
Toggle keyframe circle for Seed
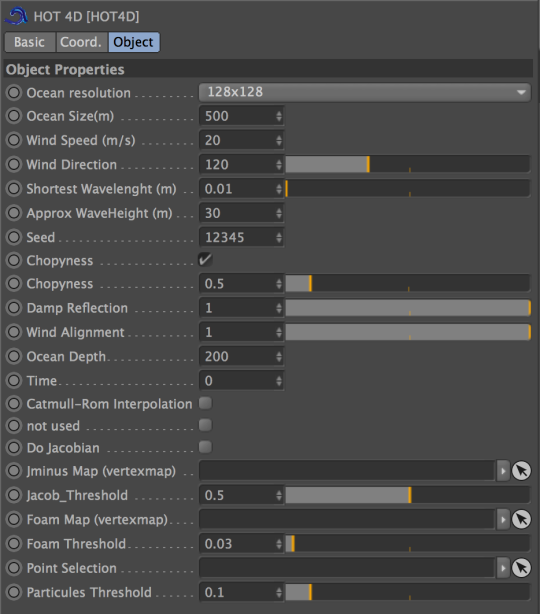tap(14, 237)
